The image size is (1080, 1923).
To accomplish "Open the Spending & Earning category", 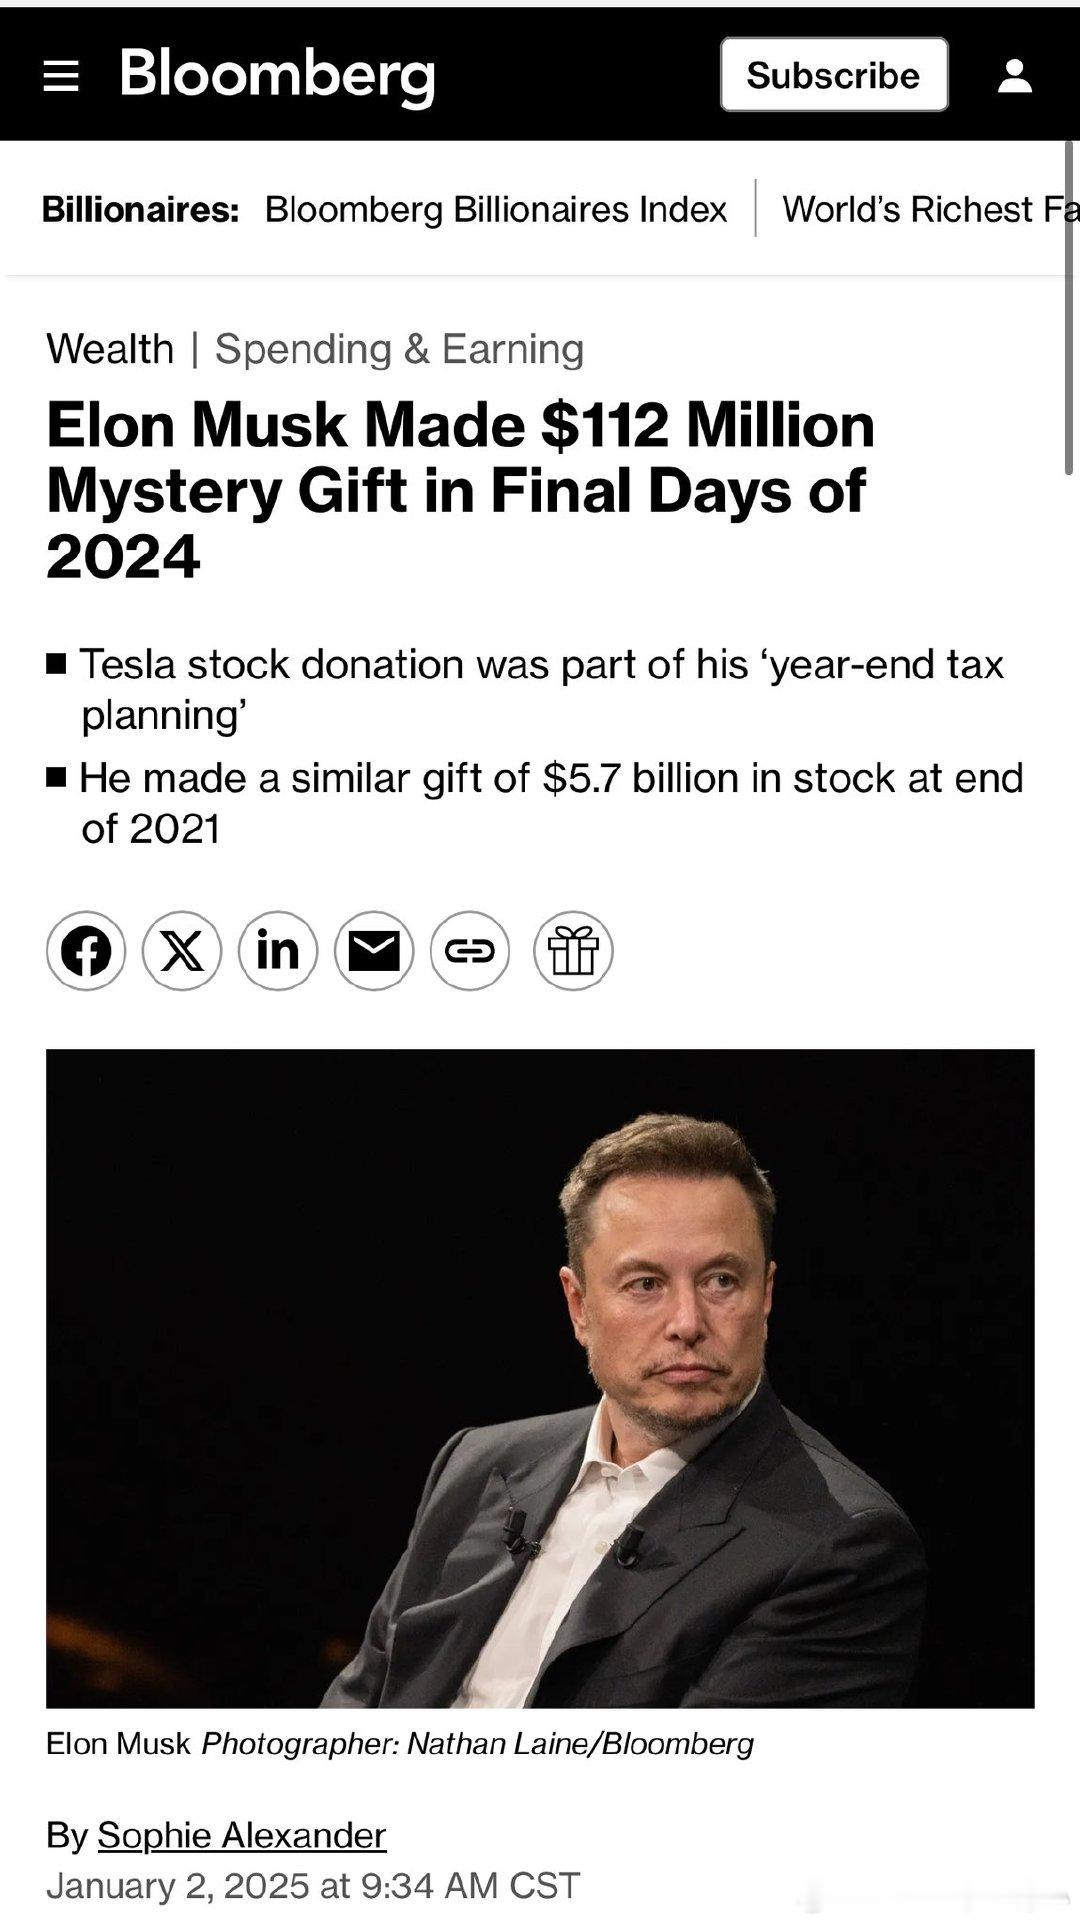I will point(398,349).
